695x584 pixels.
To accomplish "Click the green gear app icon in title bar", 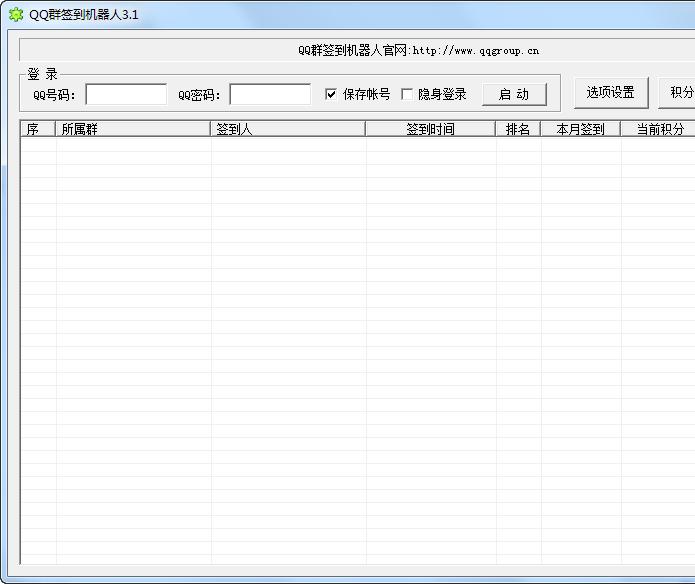I will 16,15.
